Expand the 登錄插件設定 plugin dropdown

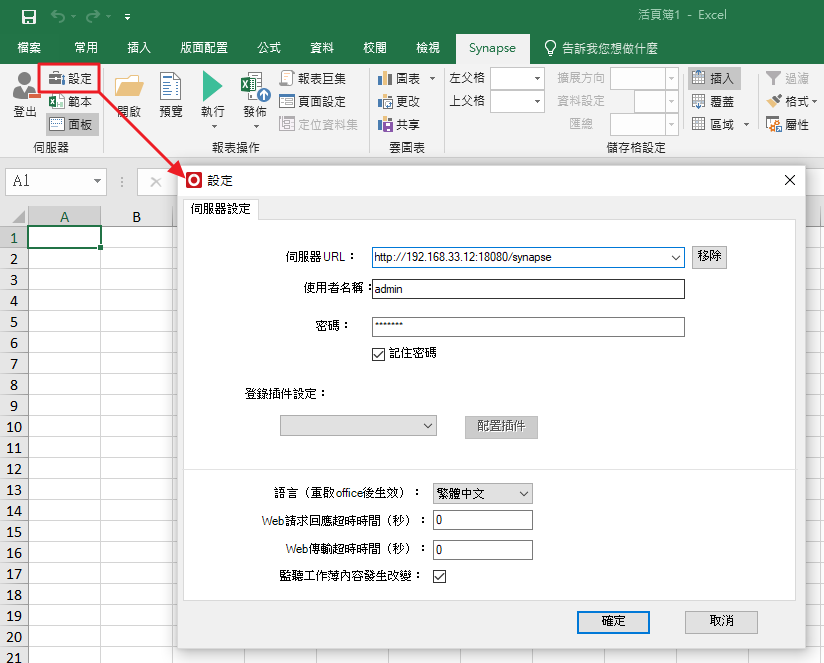point(359,426)
